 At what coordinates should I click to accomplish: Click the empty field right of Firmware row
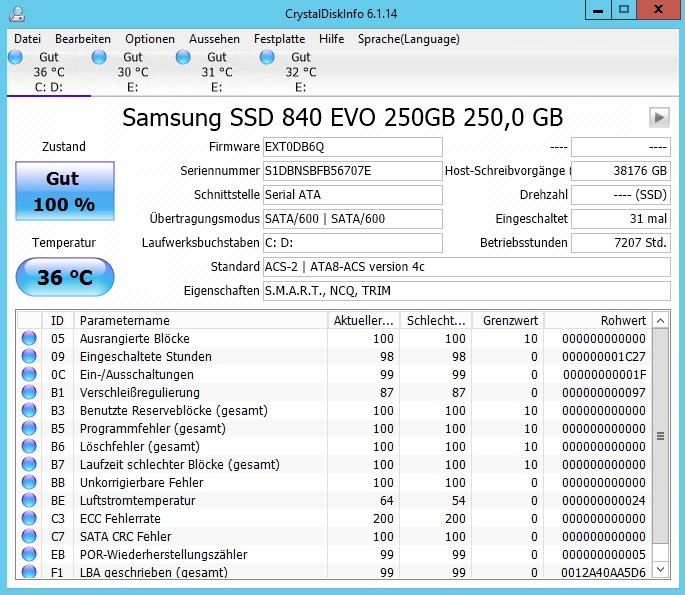point(621,147)
